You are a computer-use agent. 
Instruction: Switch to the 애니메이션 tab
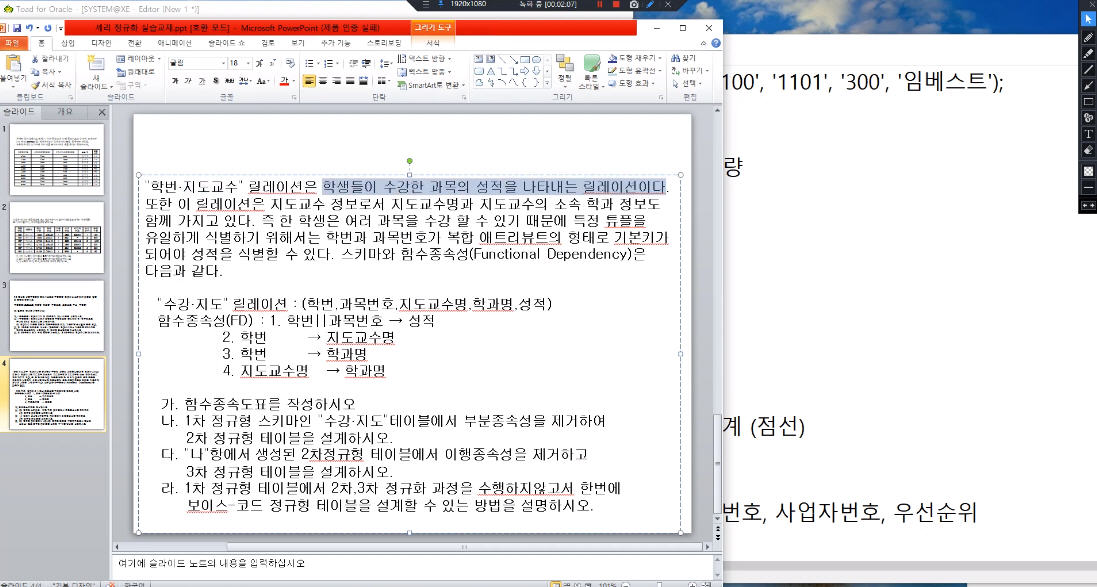tap(174, 43)
